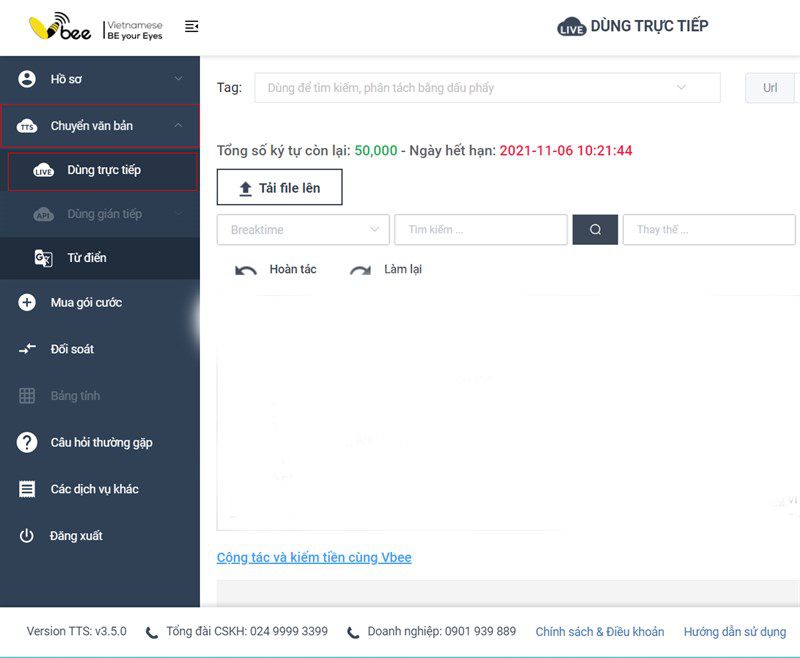Click the Thay thế input field
The height and width of the screenshot is (658, 800).
pyautogui.click(x=709, y=230)
